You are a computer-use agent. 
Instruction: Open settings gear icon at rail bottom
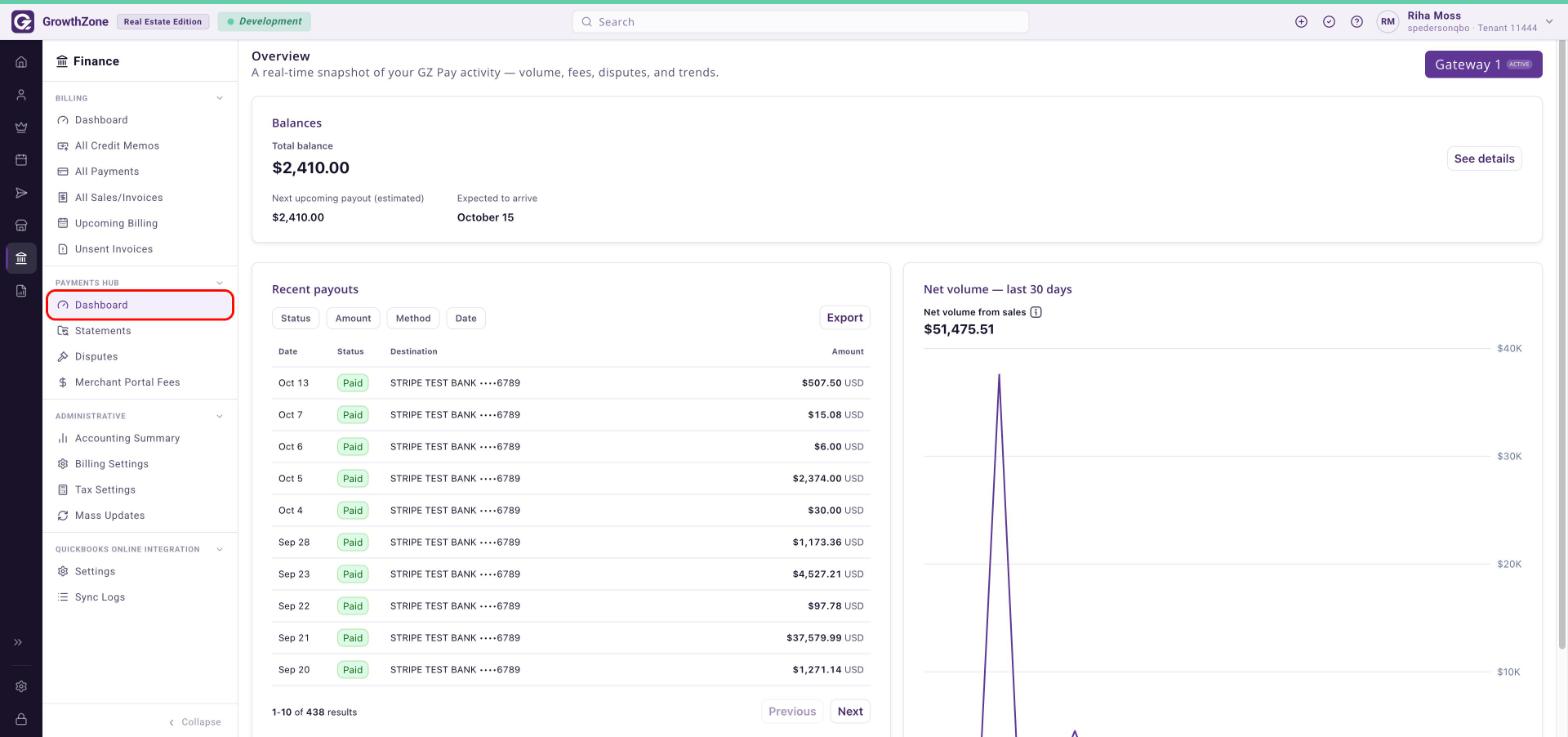21,687
